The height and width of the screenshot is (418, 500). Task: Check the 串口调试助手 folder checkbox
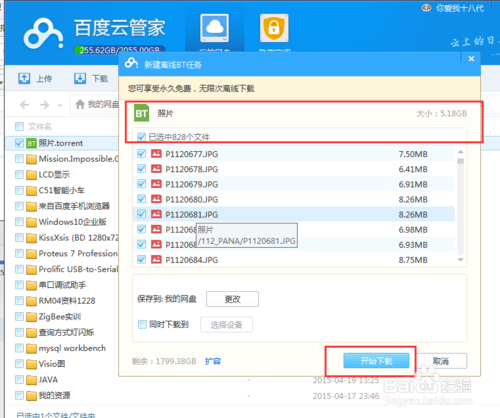pos(19,285)
